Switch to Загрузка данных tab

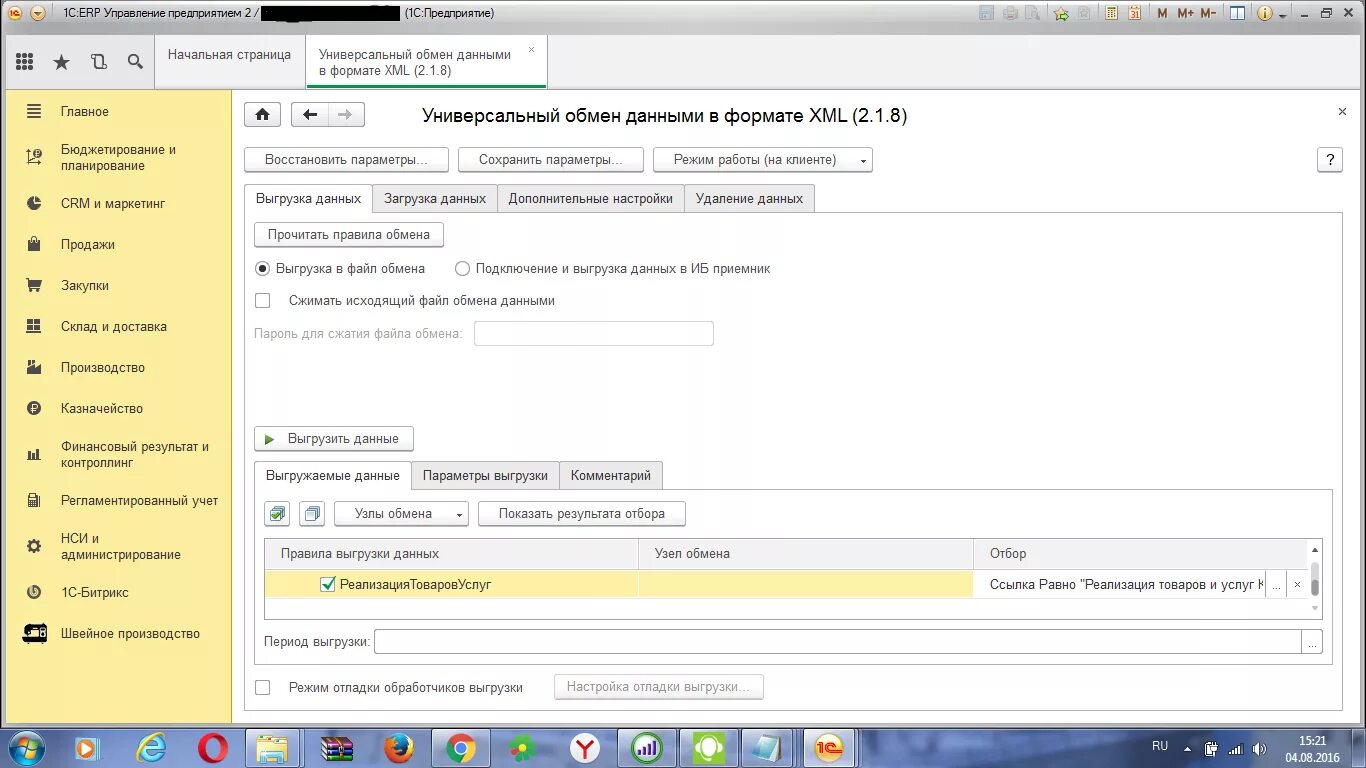pyautogui.click(x=435, y=198)
